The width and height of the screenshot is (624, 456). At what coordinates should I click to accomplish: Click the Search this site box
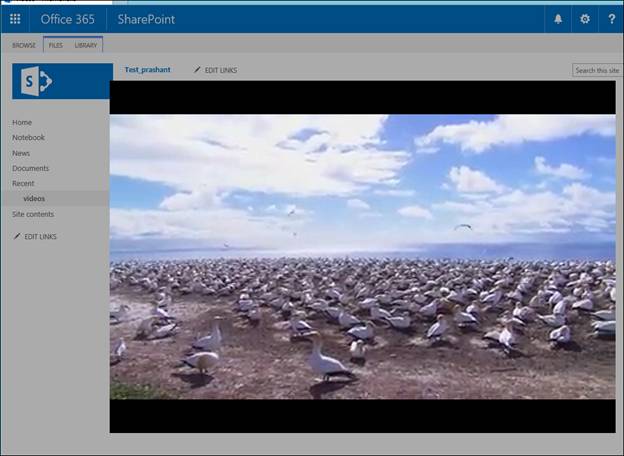click(x=597, y=70)
